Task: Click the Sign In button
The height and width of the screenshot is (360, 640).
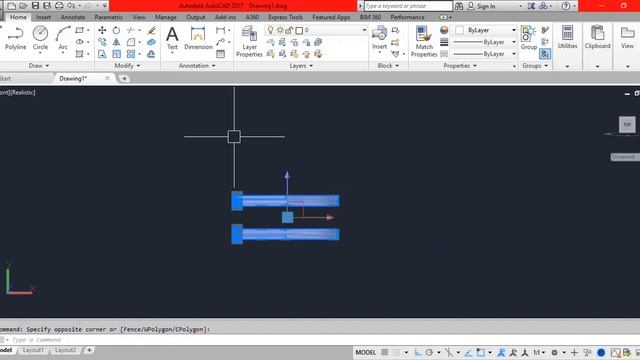Action: click(x=482, y=6)
